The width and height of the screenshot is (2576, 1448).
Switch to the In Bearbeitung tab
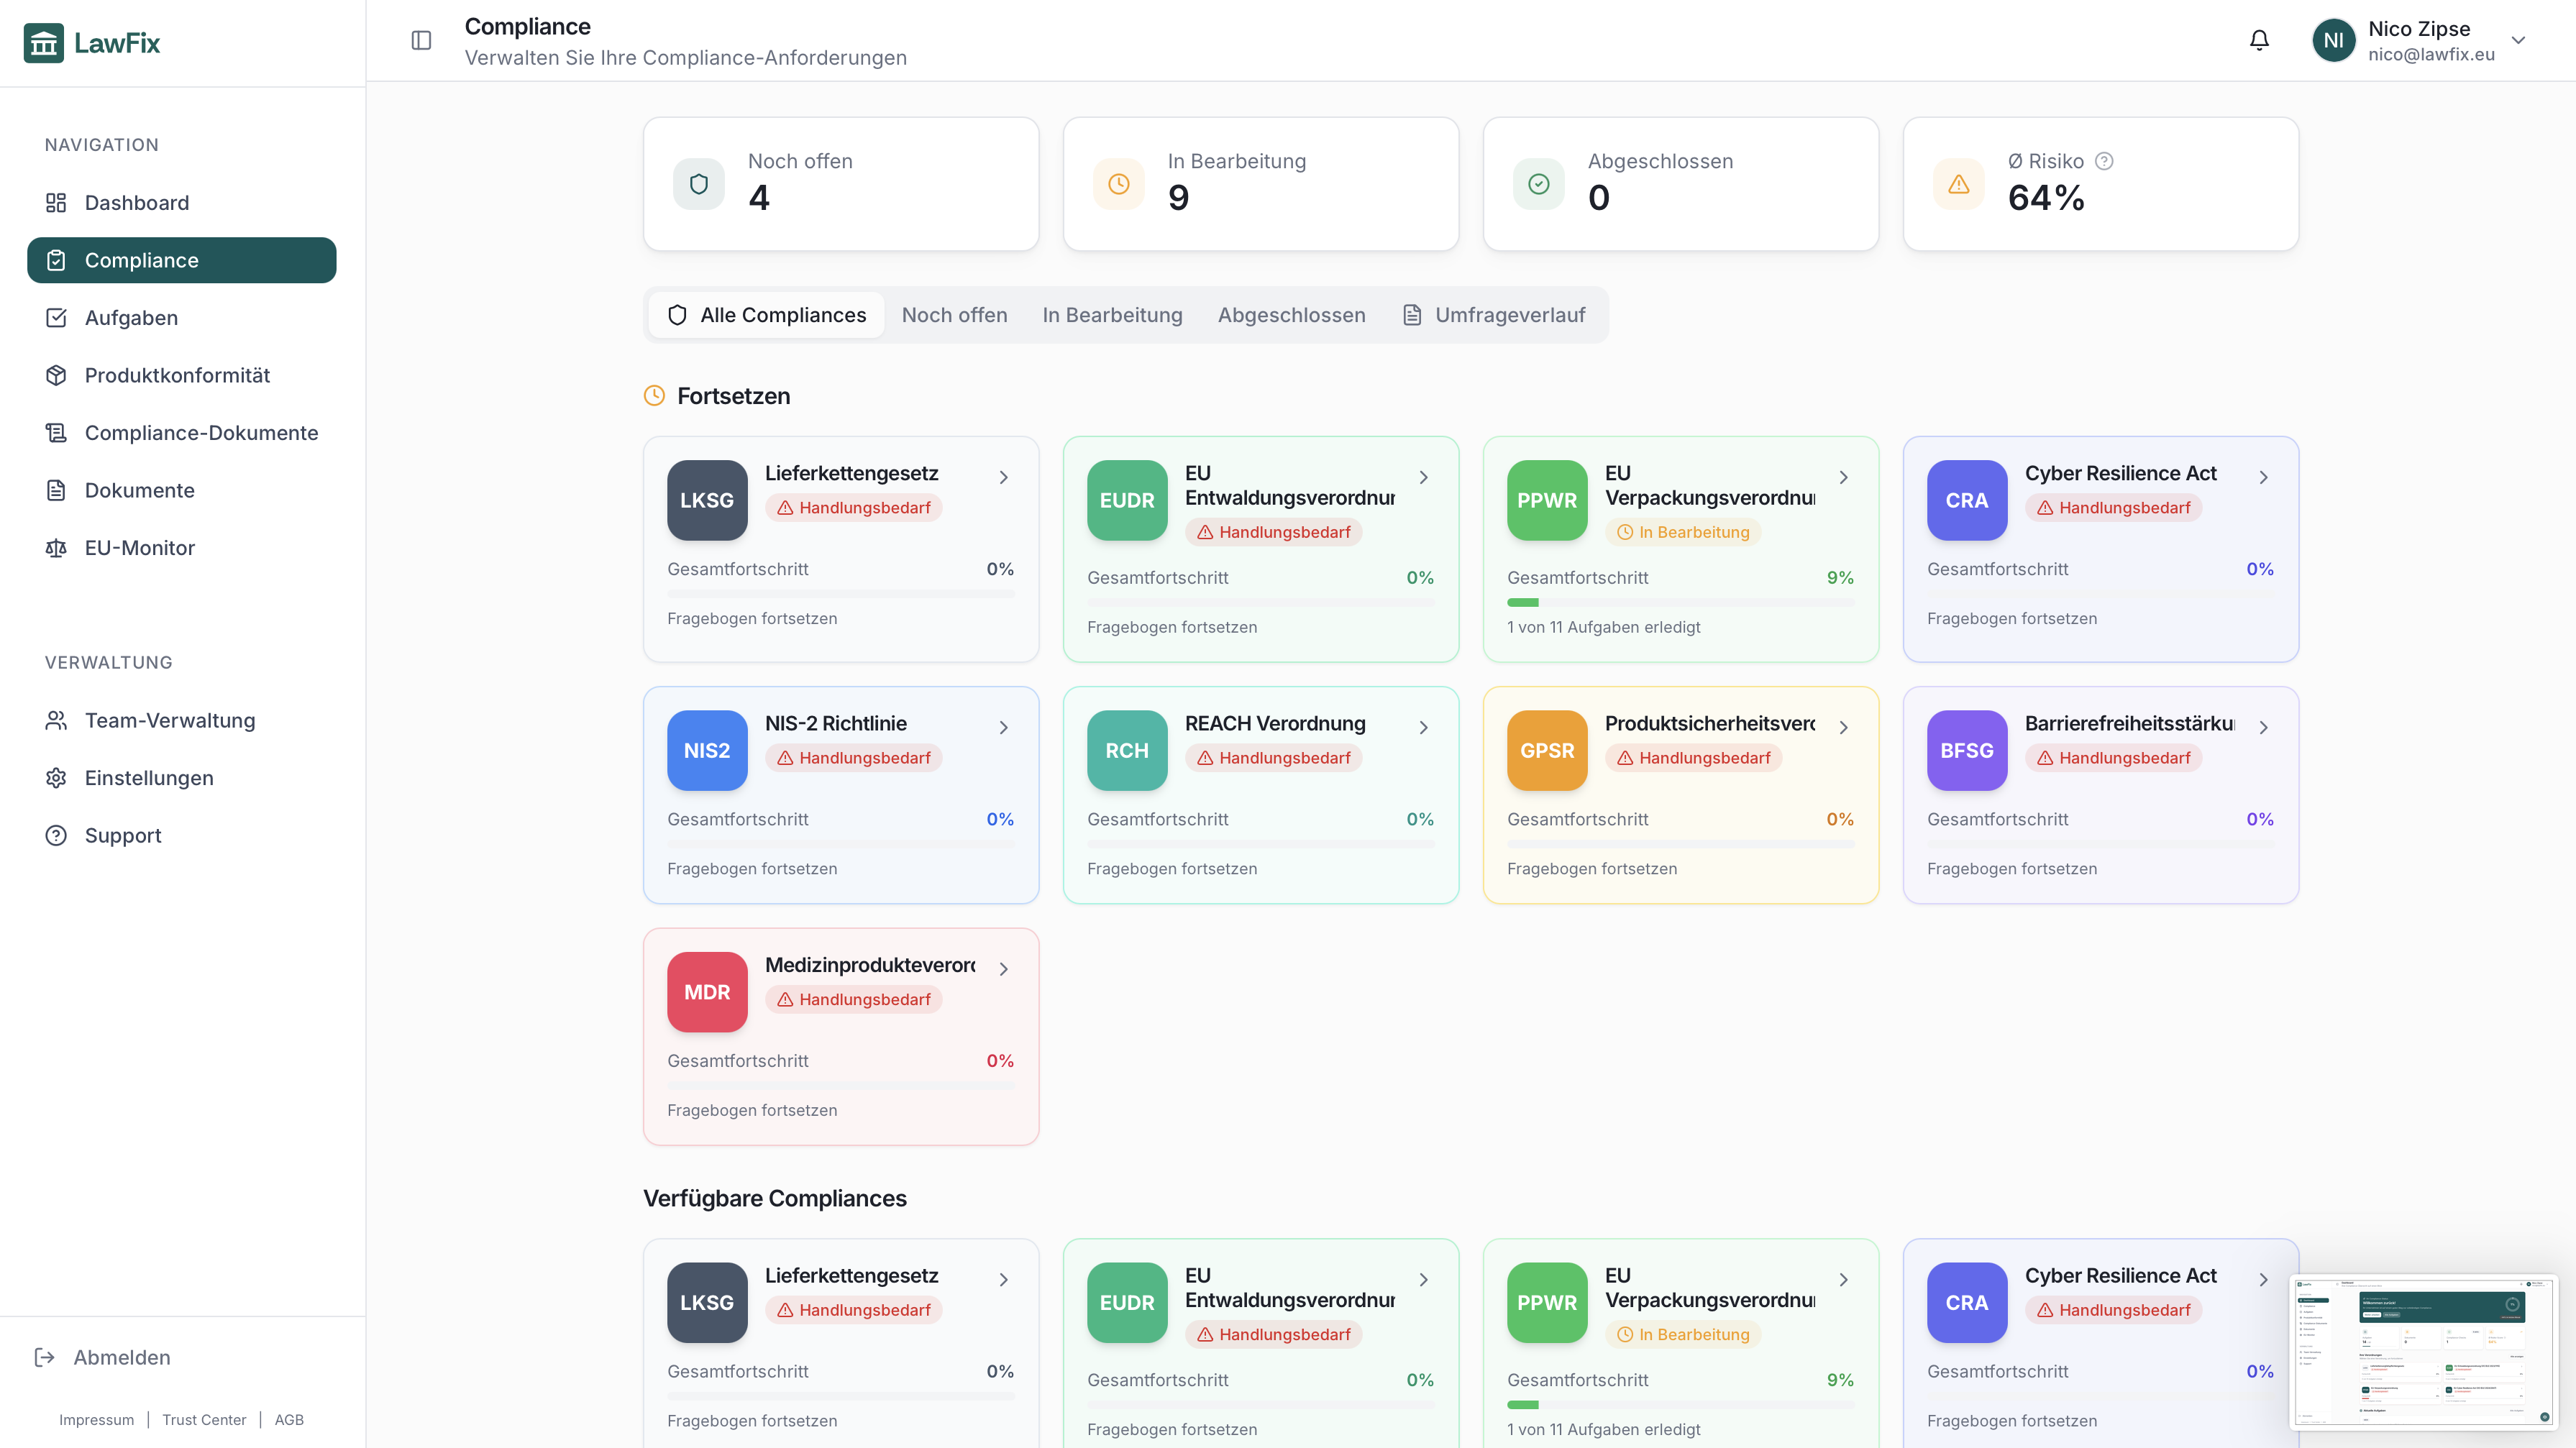tap(1112, 315)
